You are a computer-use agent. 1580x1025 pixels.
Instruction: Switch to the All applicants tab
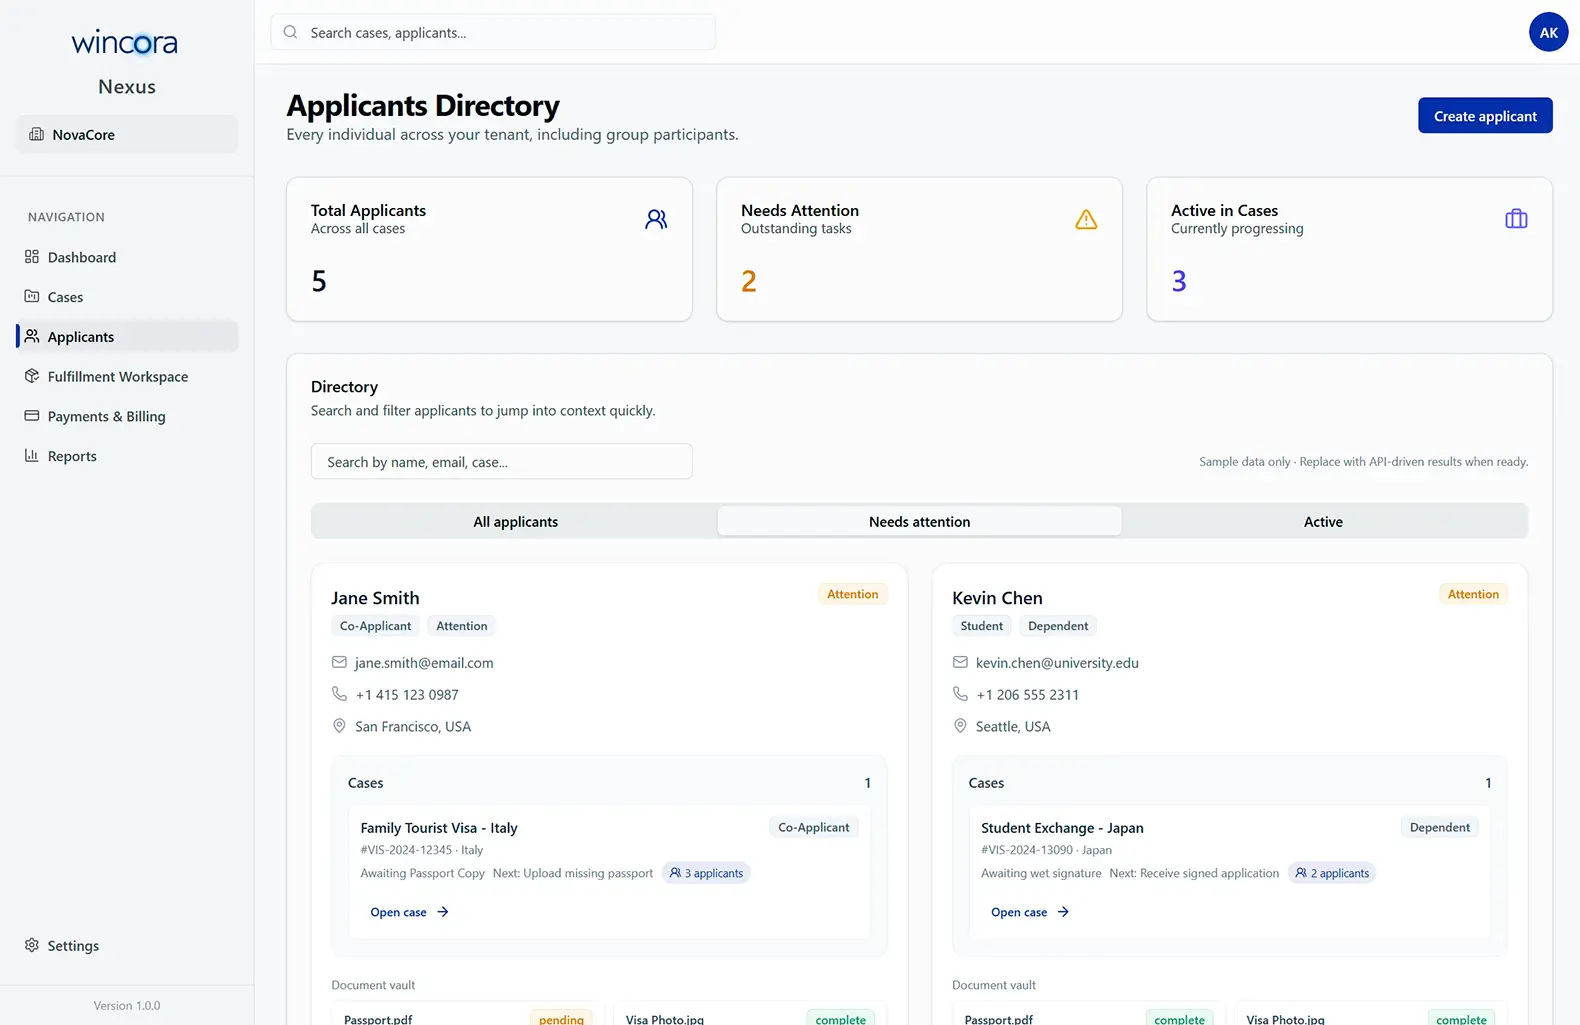pos(515,522)
